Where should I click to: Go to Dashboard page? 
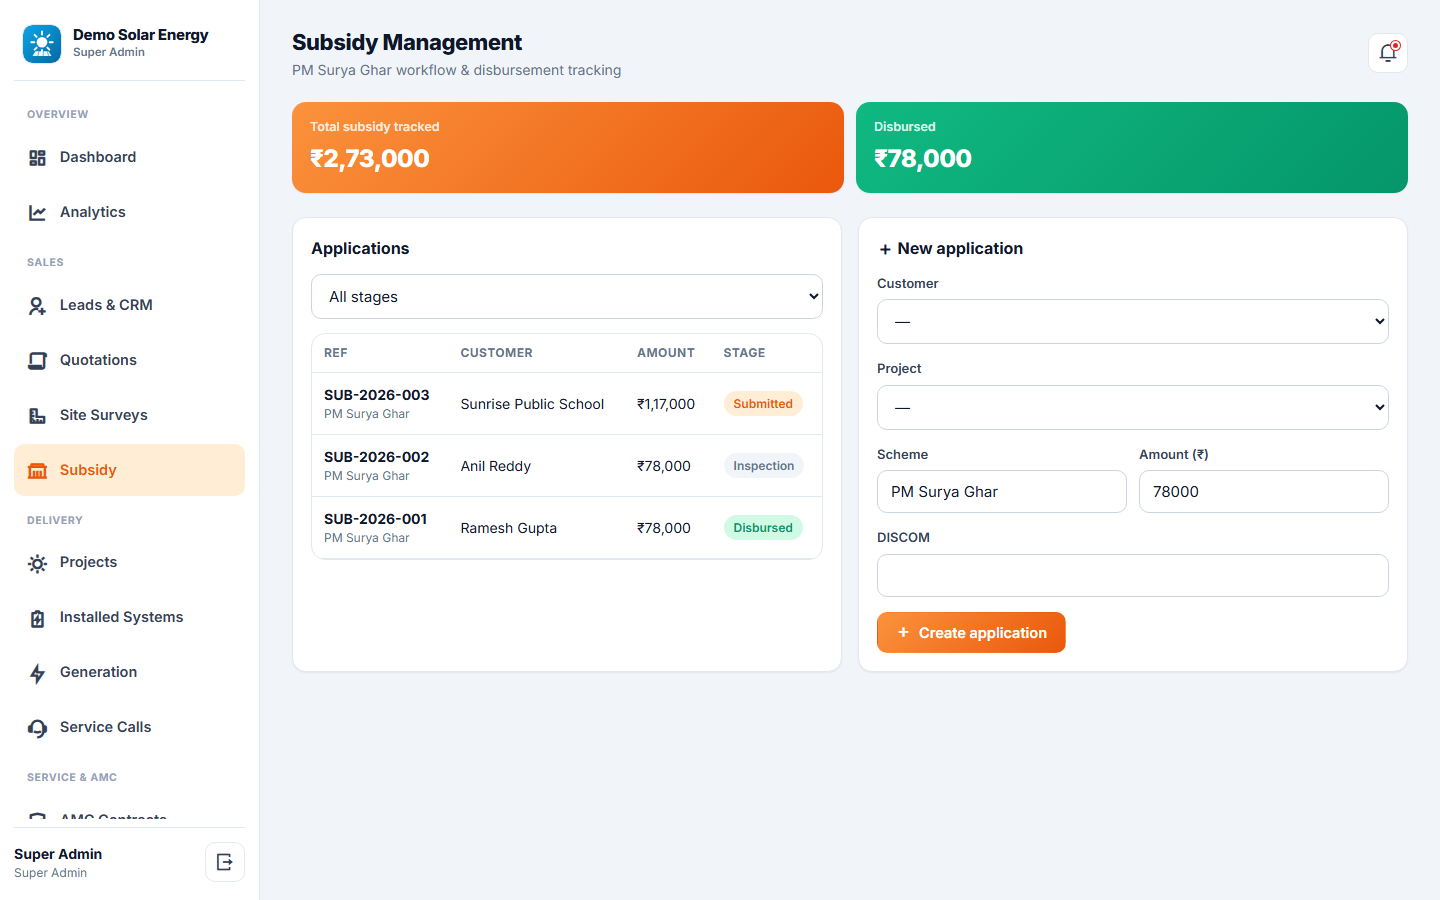point(129,158)
